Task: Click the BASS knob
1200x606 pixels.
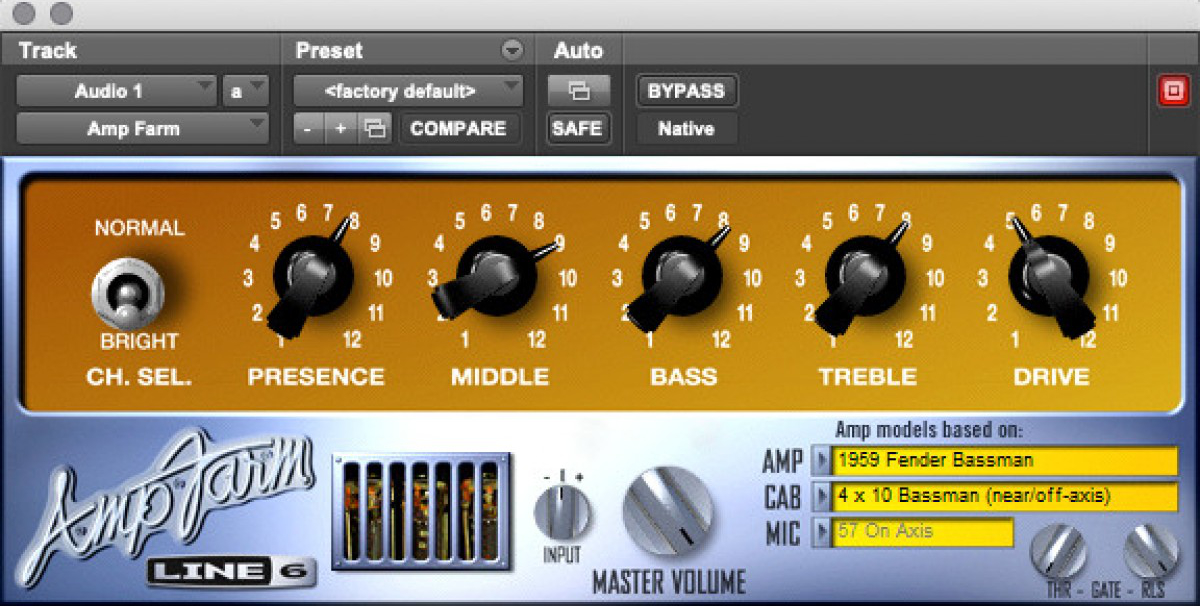Action: (x=683, y=275)
